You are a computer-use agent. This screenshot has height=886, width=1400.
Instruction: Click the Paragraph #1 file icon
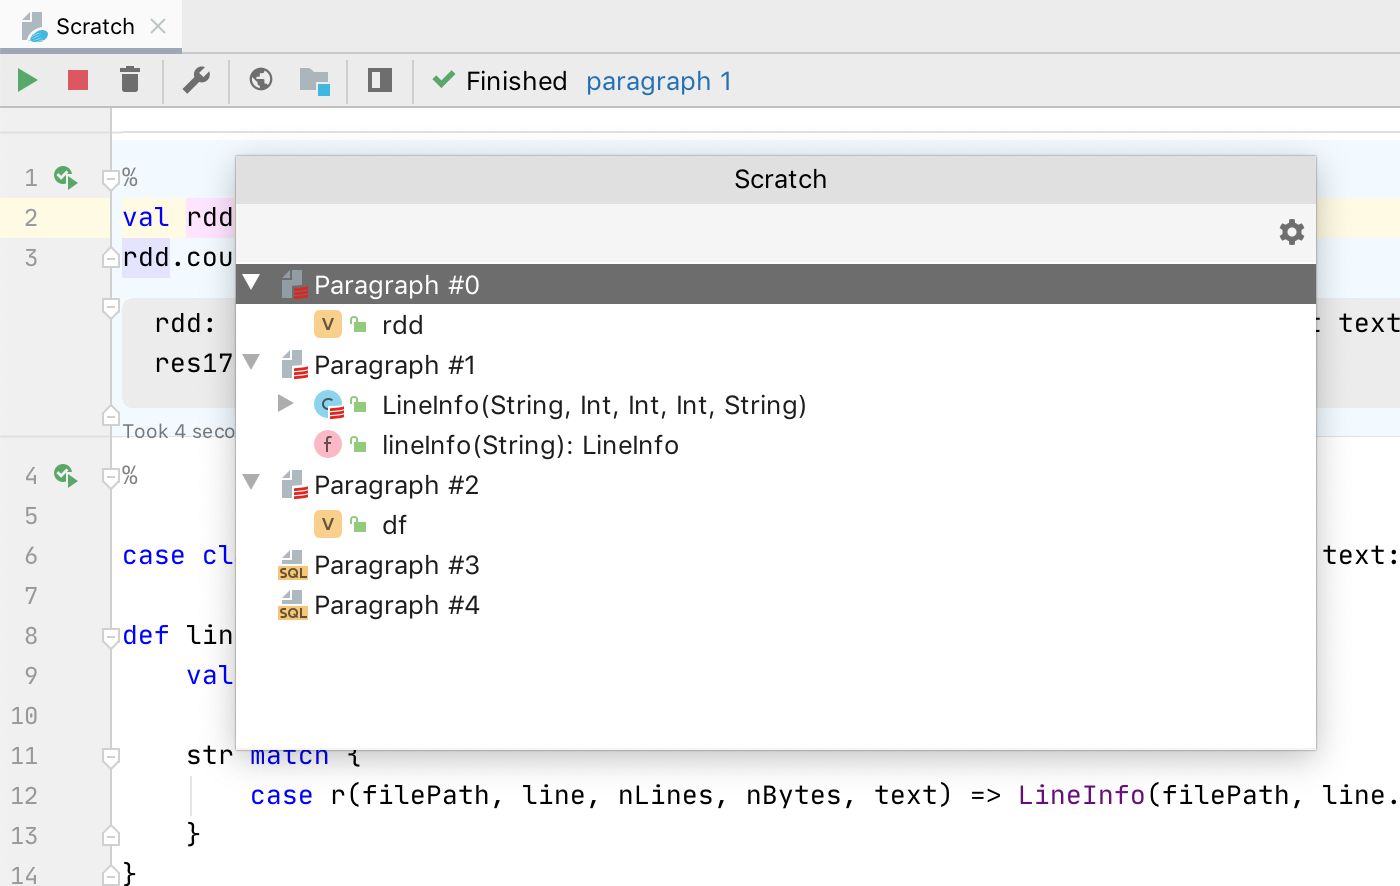294,365
